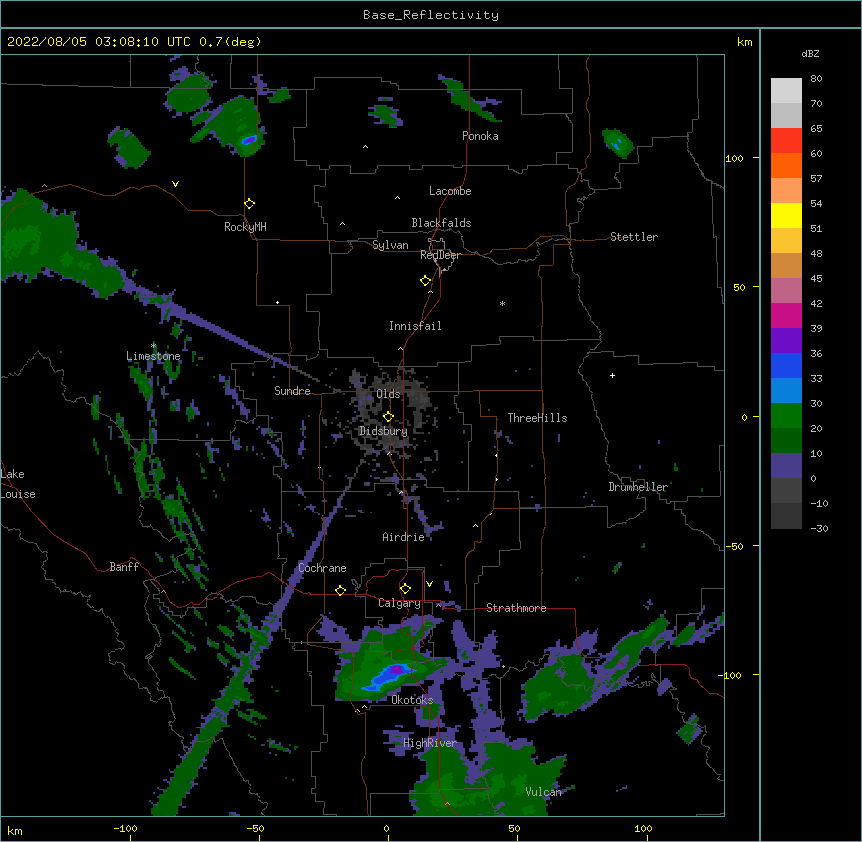Click the white asterisk east of Innisfail

coord(502,304)
